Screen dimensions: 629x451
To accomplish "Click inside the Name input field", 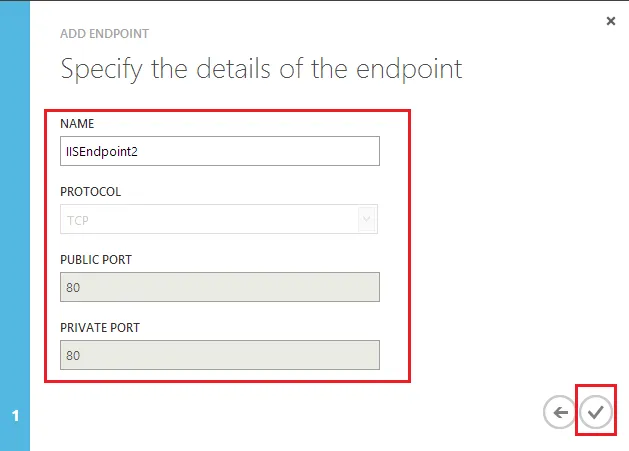I will click(x=220, y=151).
